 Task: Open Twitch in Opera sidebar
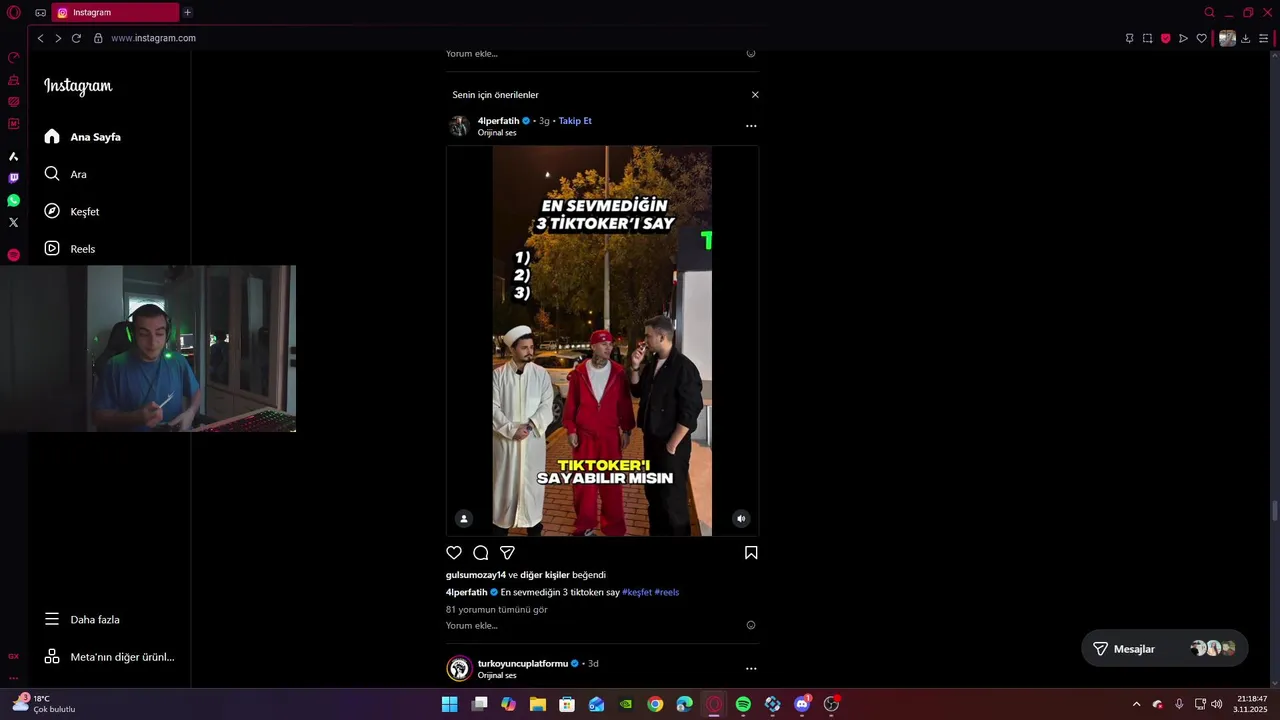13,178
